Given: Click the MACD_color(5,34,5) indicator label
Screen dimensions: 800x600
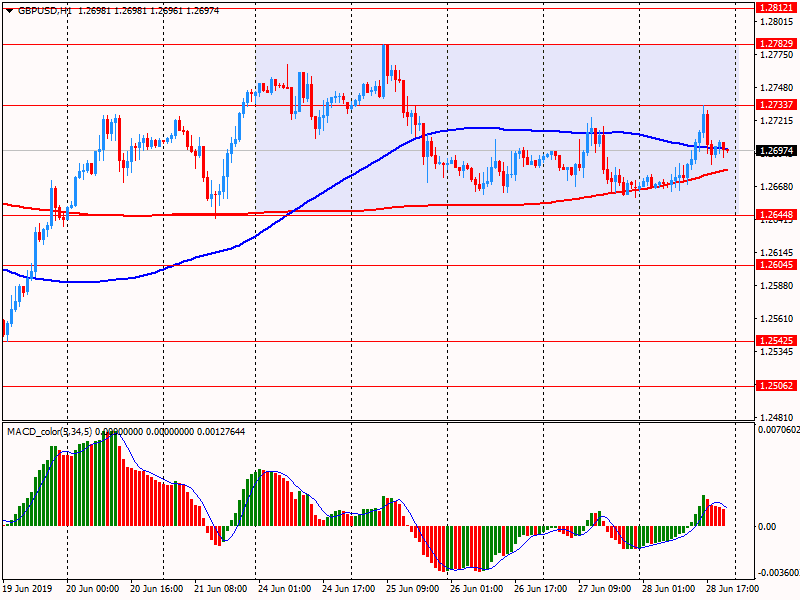Looking at the screenshot, I should coord(49,432).
